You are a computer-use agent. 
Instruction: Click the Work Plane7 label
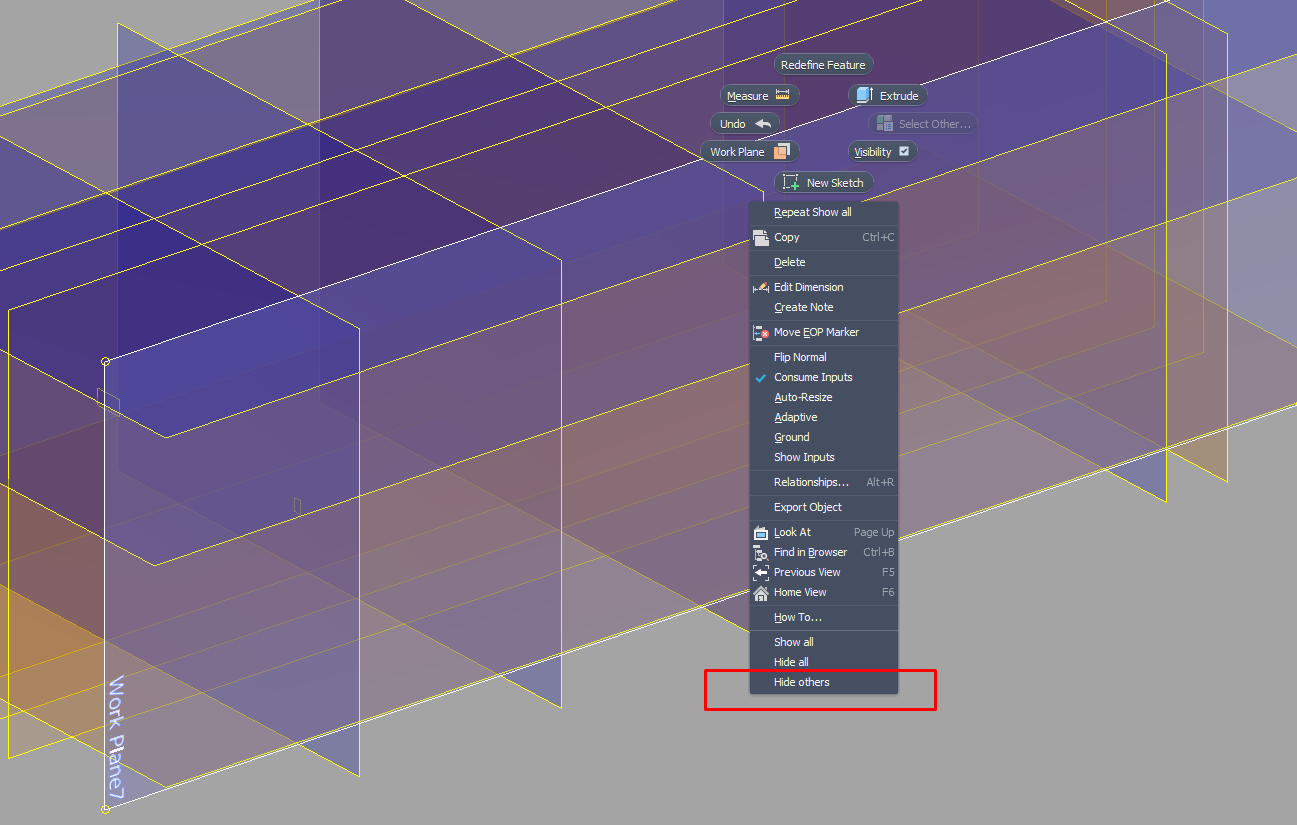pyautogui.click(x=117, y=737)
